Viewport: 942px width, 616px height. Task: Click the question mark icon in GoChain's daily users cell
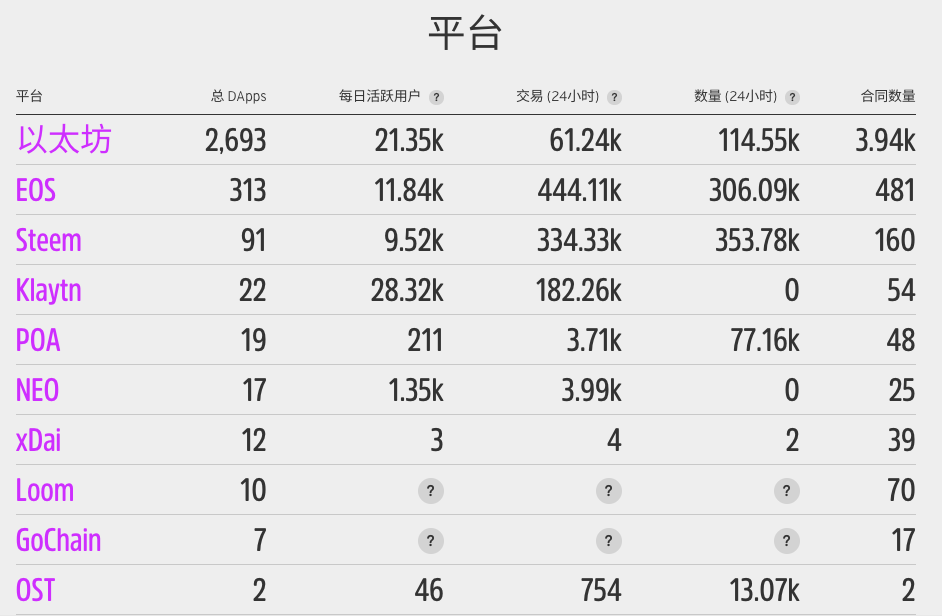click(430, 541)
